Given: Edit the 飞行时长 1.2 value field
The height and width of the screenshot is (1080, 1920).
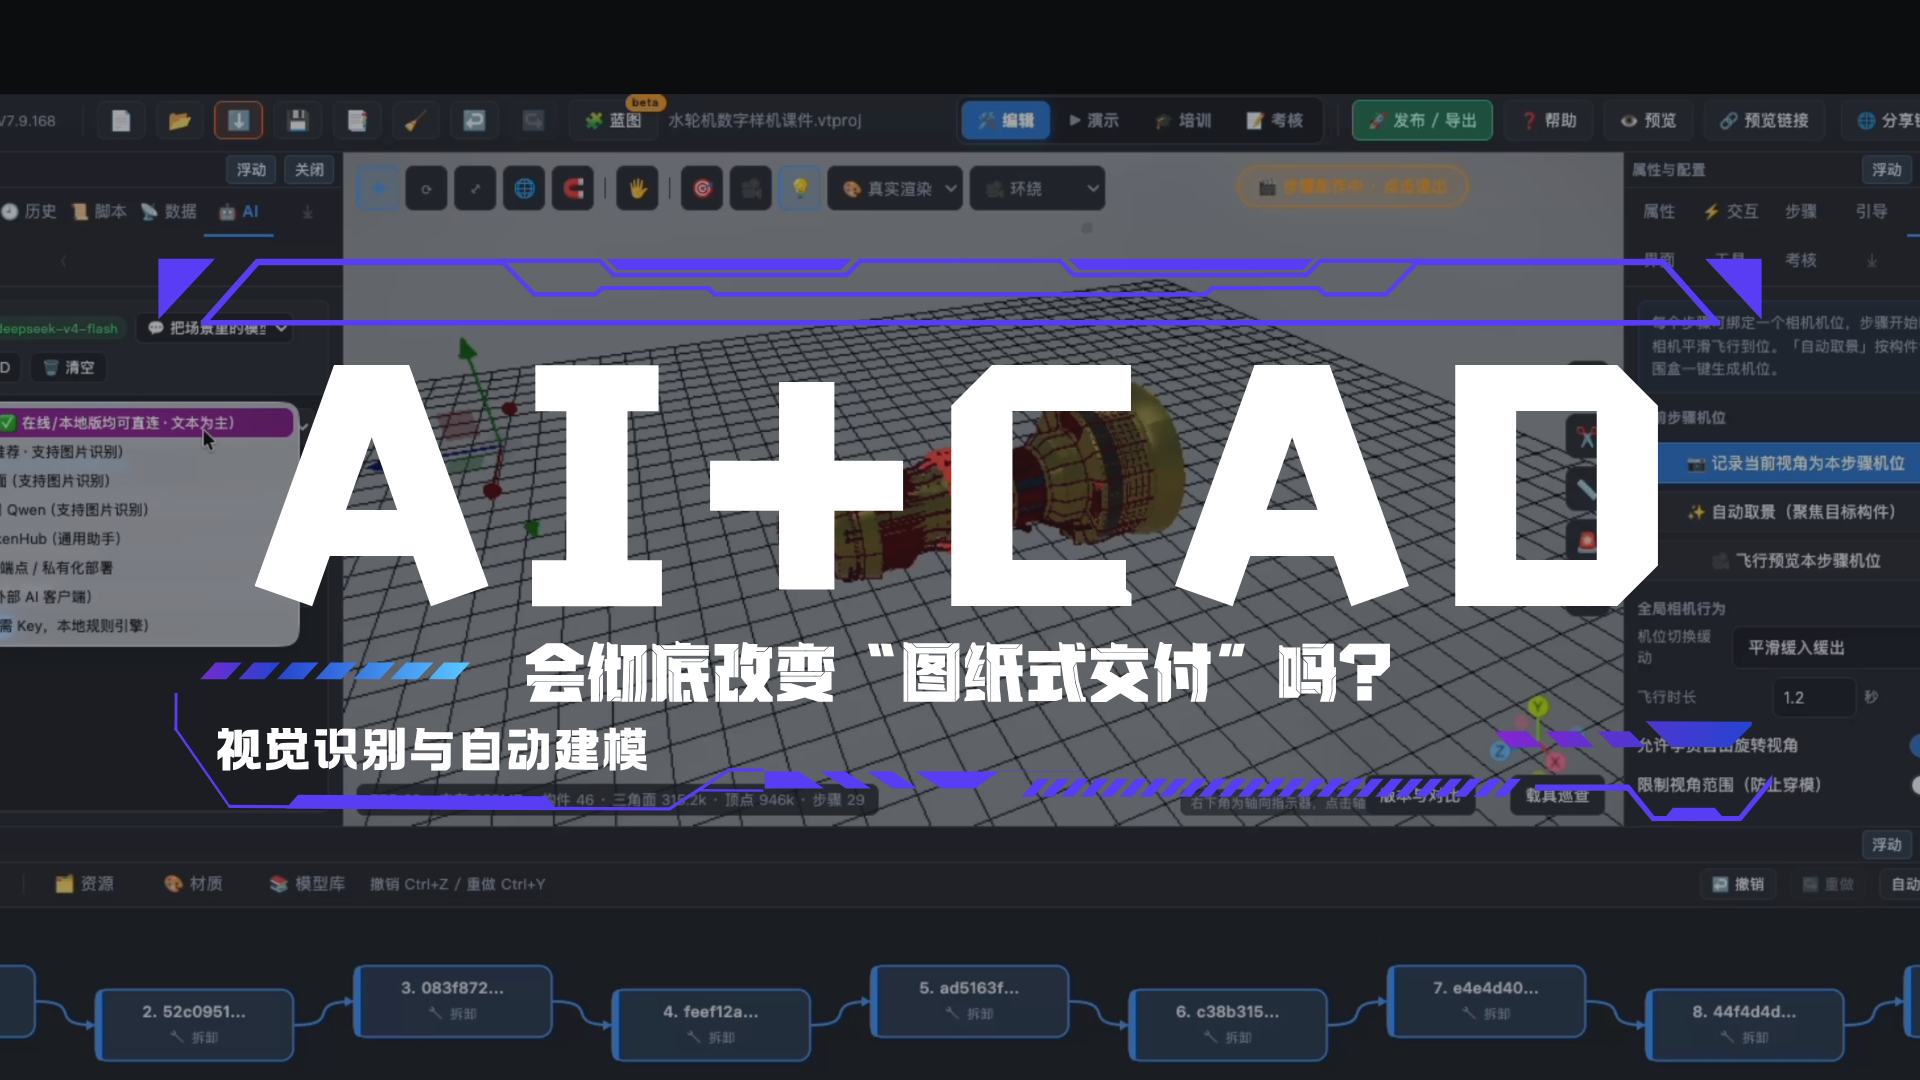Looking at the screenshot, I should pos(1814,697).
